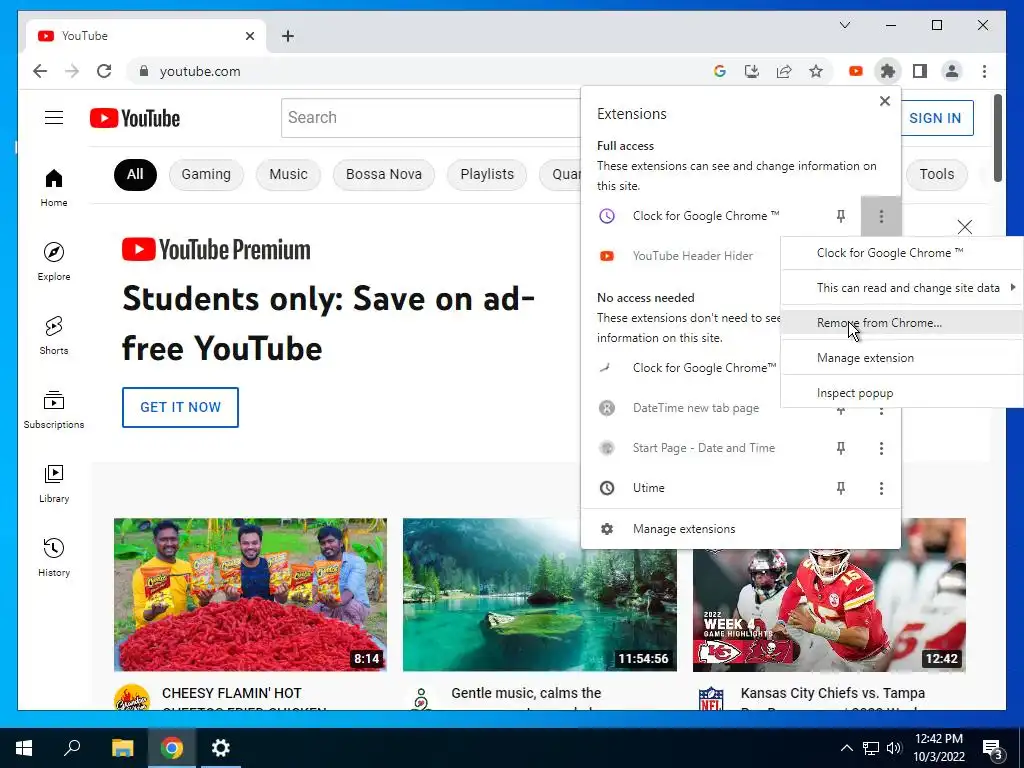Open Settings from the taskbar
The width and height of the screenshot is (1024, 768).
pos(221,748)
